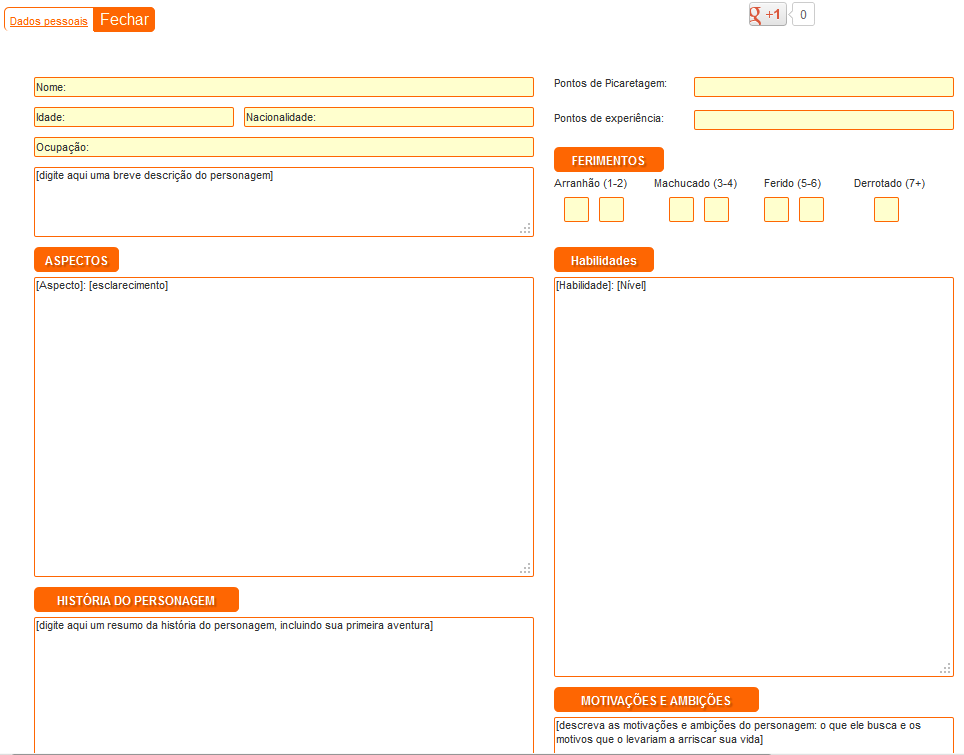Toggle the Derrotado (7+) box
This screenshot has height=755, width=964.
point(886,210)
